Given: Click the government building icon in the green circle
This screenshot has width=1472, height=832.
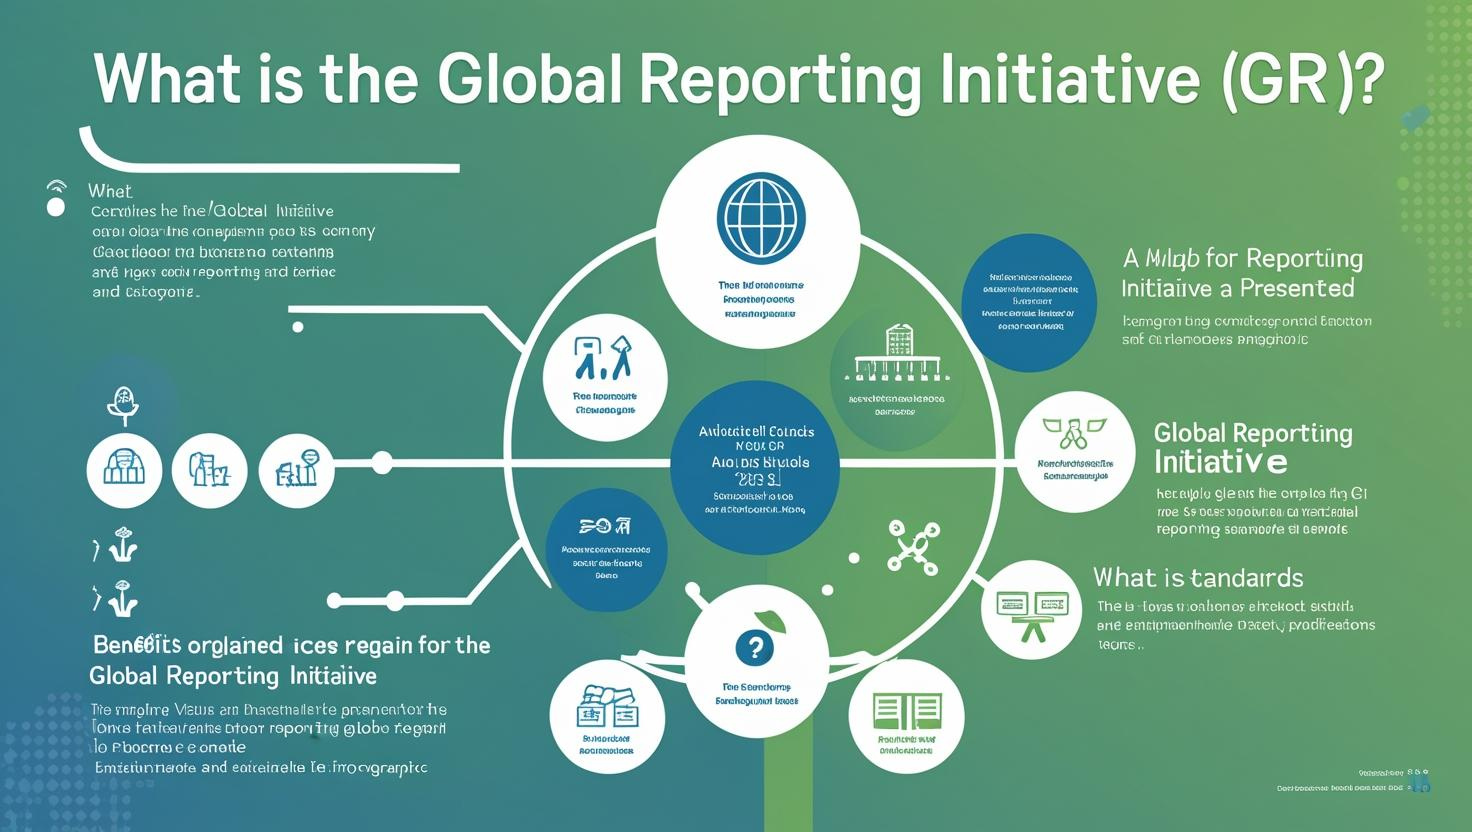Looking at the screenshot, I should [x=898, y=353].
